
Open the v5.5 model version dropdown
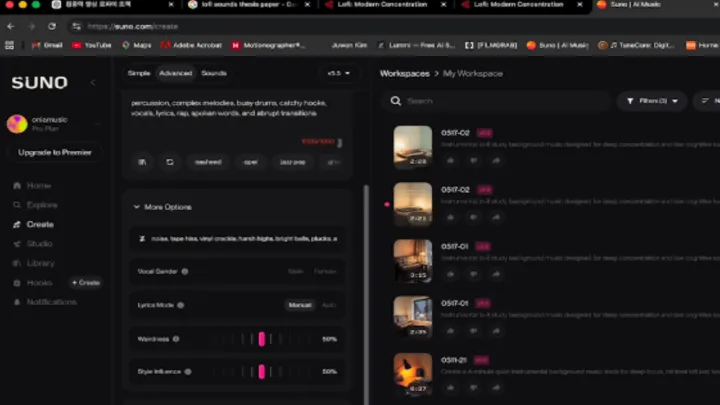click(x=338, y=73)
